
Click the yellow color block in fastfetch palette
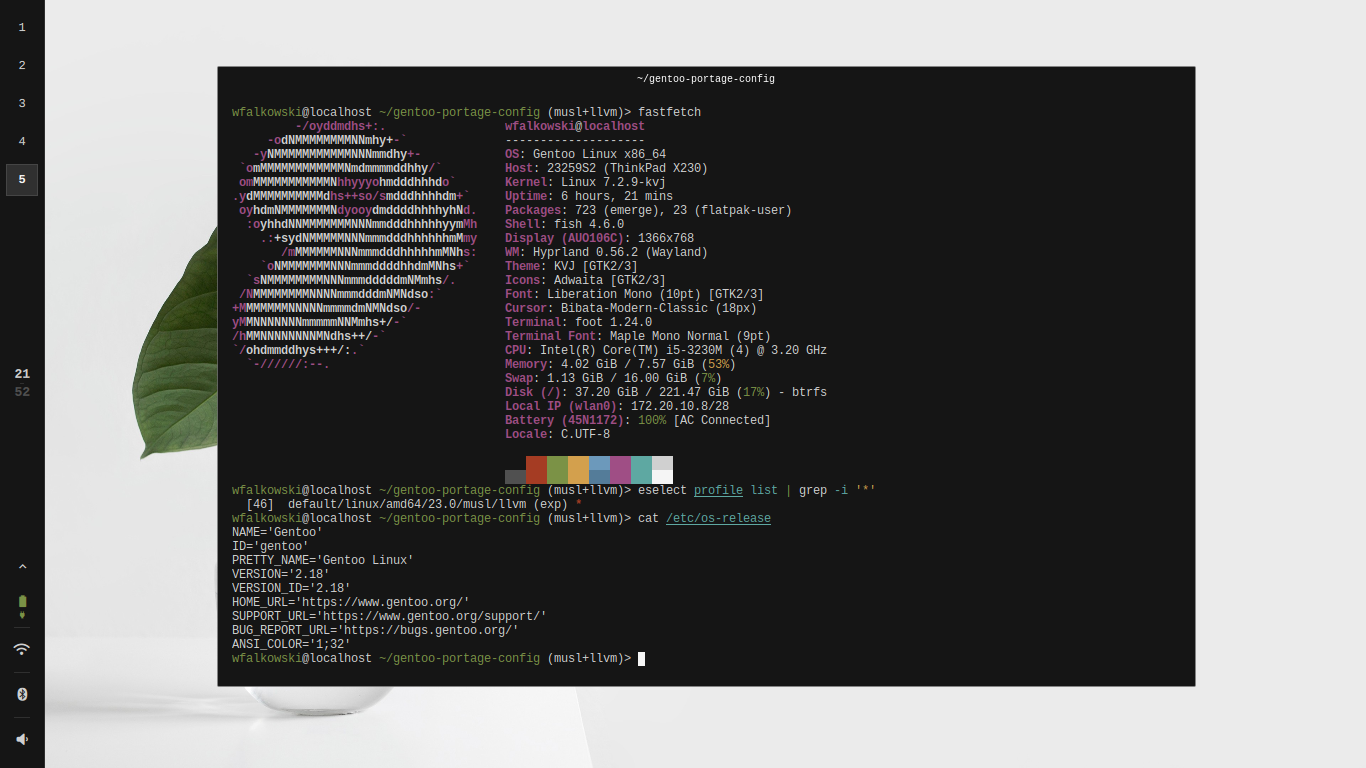pyautogui.click(x=578, y=470)
